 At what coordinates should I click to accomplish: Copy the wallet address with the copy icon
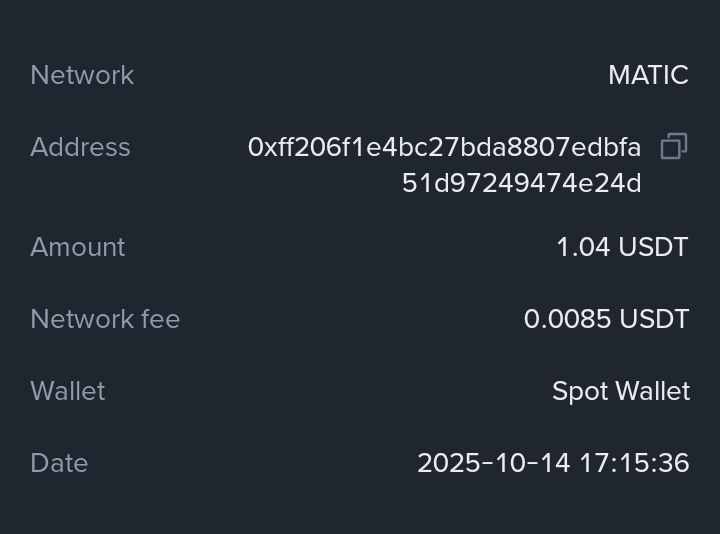674,147
